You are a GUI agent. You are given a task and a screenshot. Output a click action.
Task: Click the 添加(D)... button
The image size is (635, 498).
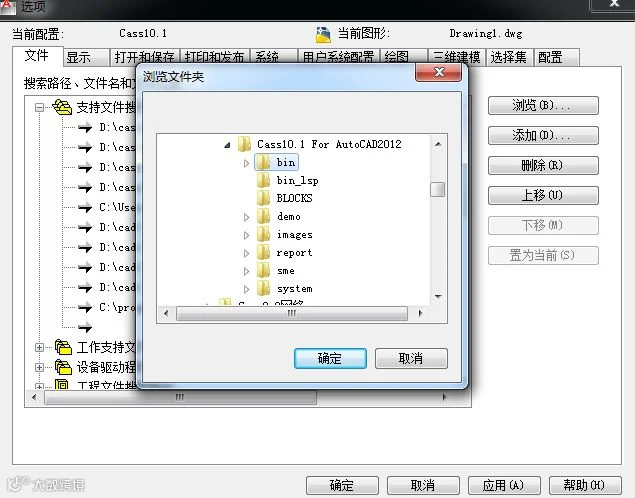(x=543, y=135)
